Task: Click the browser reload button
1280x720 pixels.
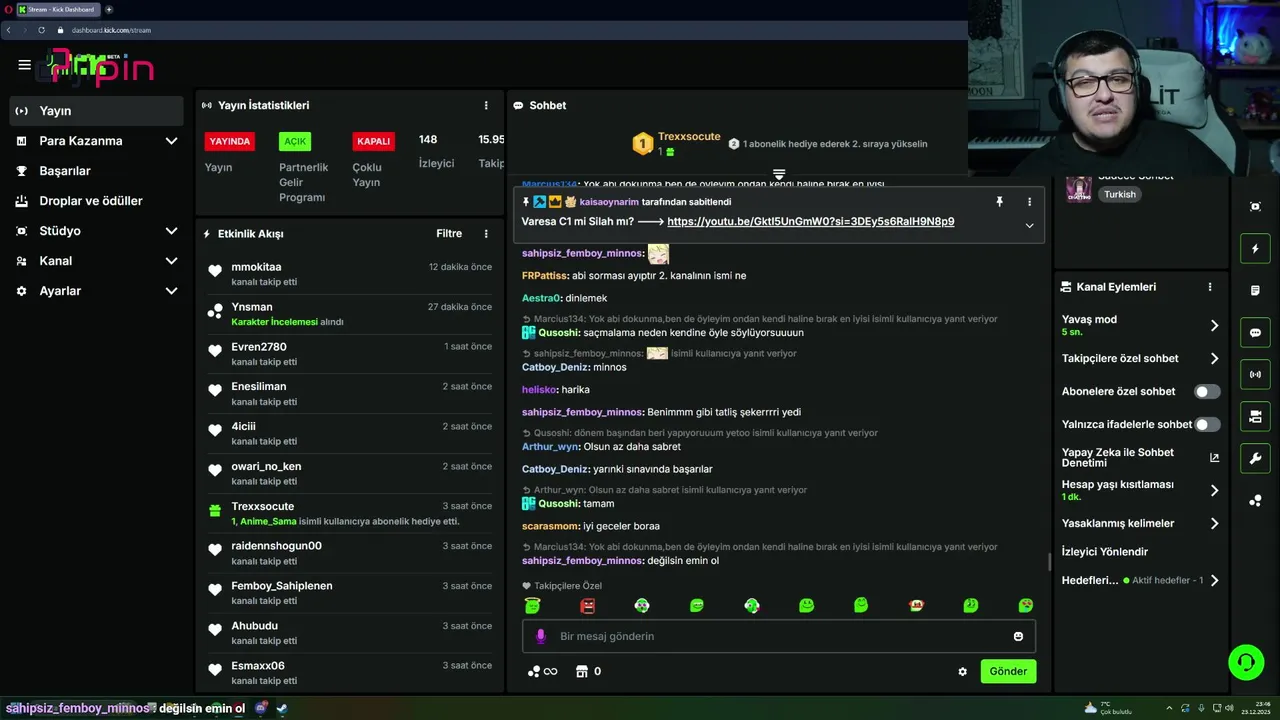Action: coord(42,30)
